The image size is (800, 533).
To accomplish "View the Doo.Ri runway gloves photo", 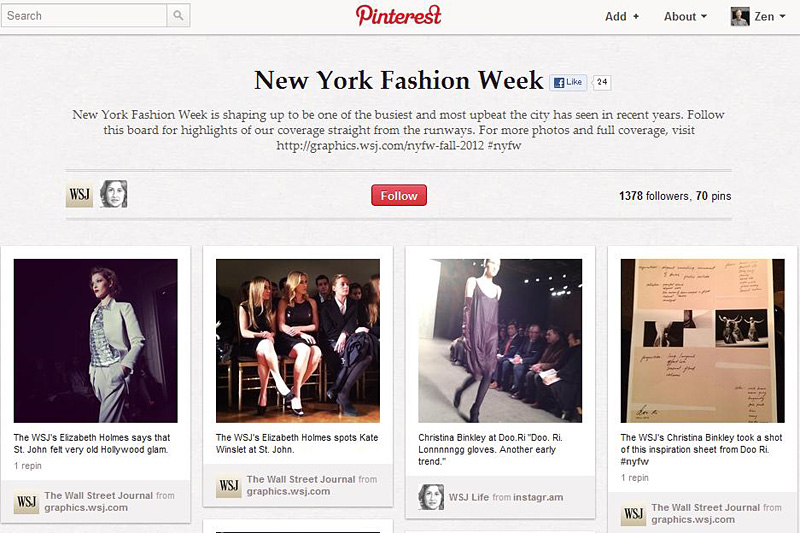I will 500,341.
